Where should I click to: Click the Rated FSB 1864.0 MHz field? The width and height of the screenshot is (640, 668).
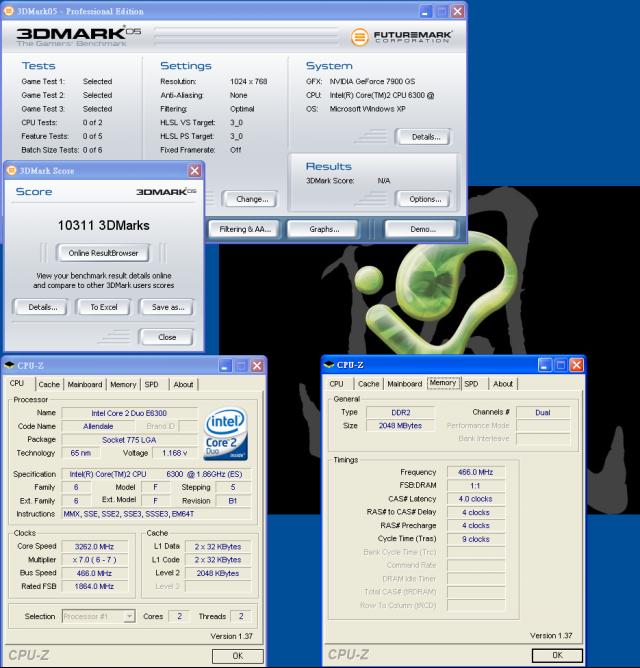(94, 586)
